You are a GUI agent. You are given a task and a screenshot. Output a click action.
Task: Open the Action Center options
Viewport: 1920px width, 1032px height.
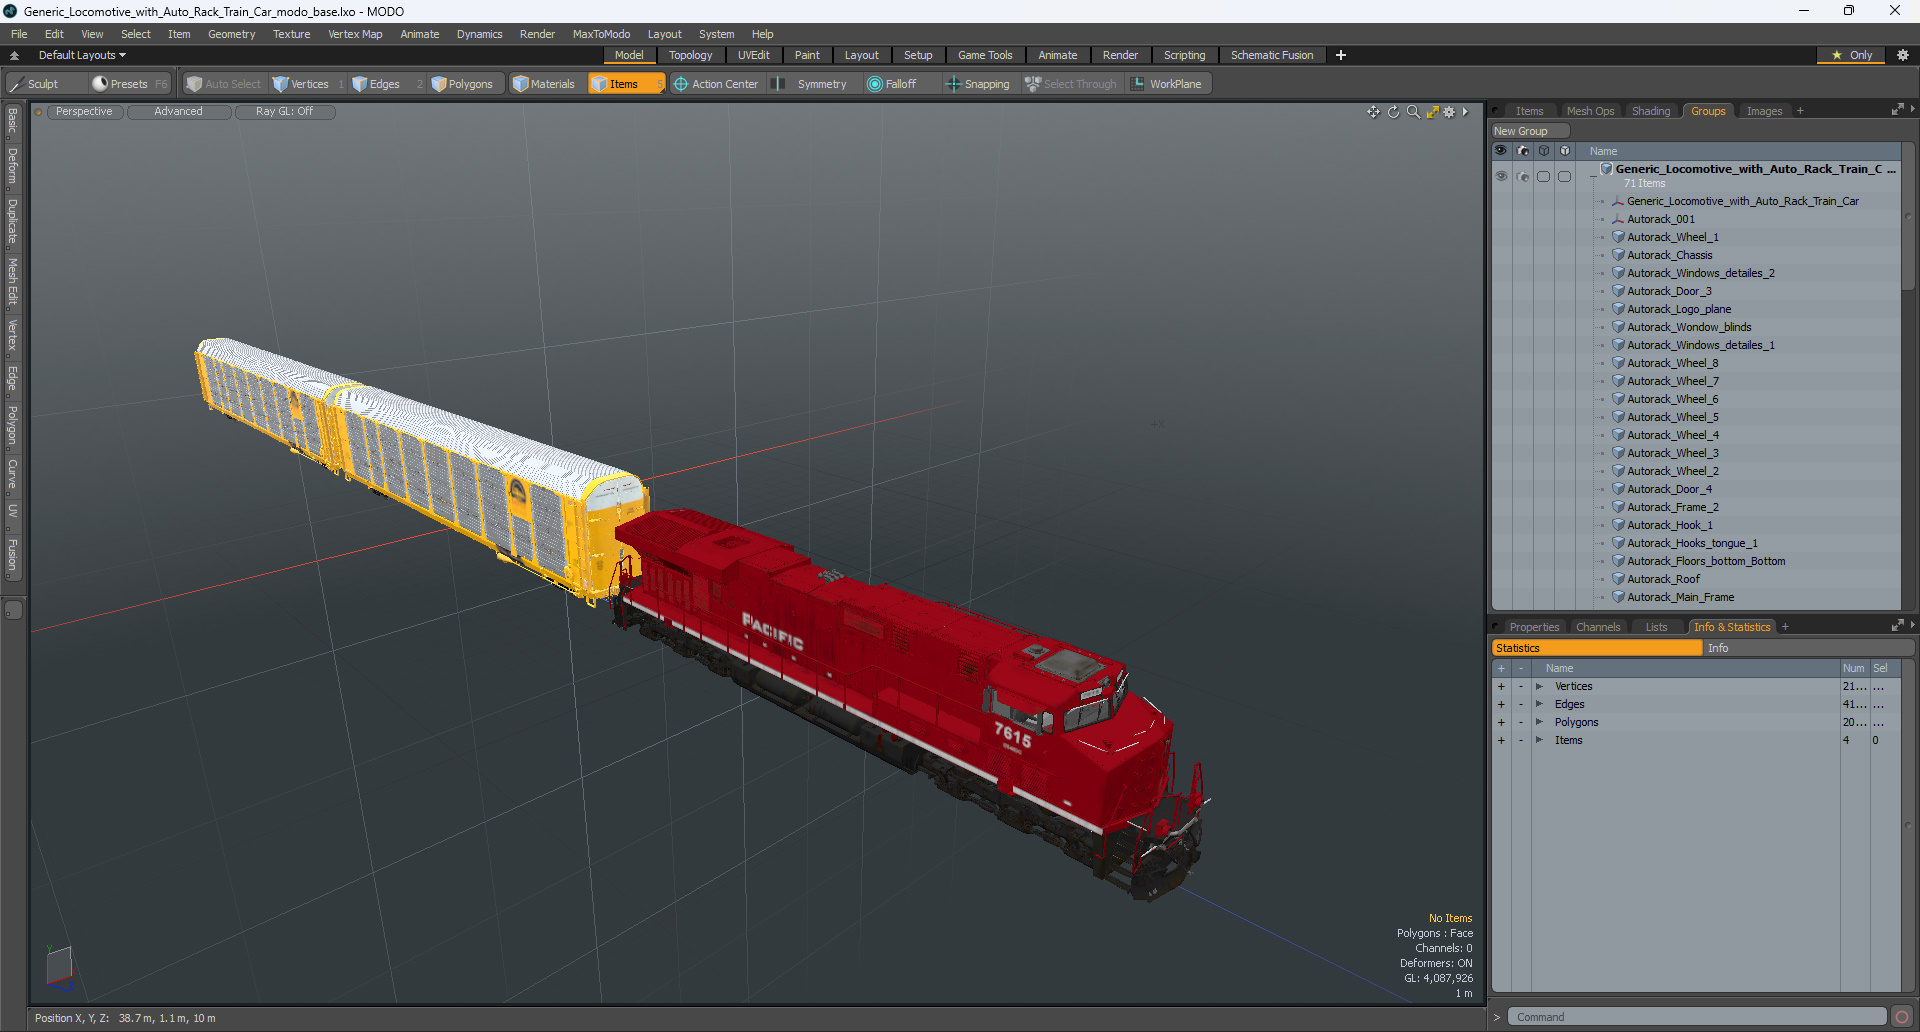[716, 84]
